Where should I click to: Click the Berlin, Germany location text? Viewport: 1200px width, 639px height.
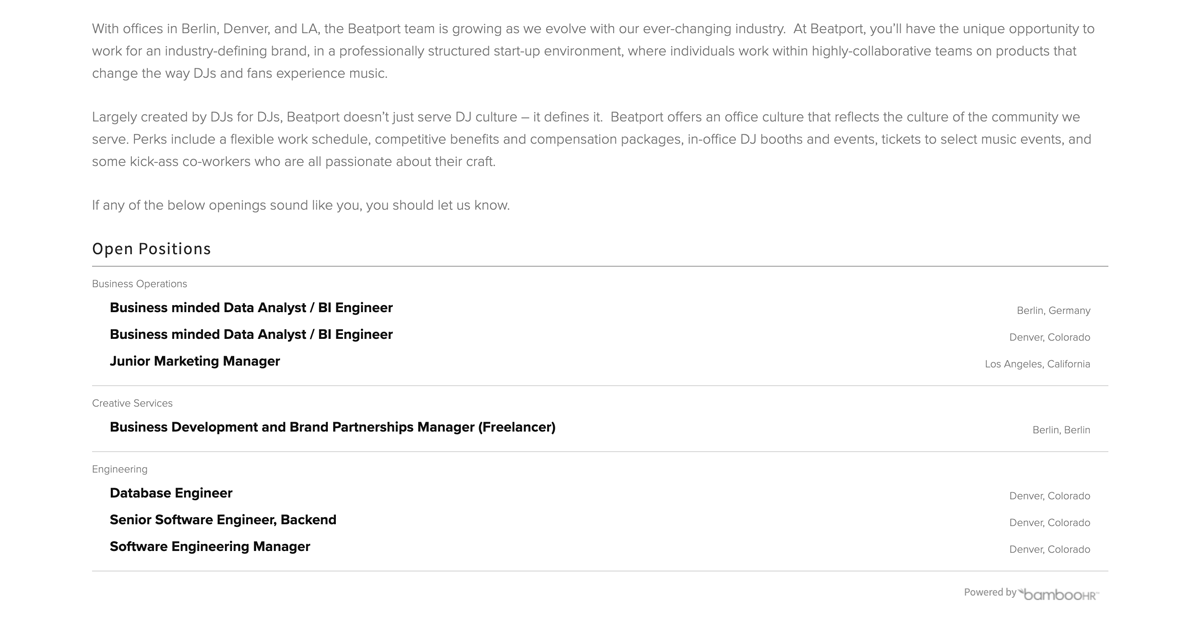(1054, 311)
